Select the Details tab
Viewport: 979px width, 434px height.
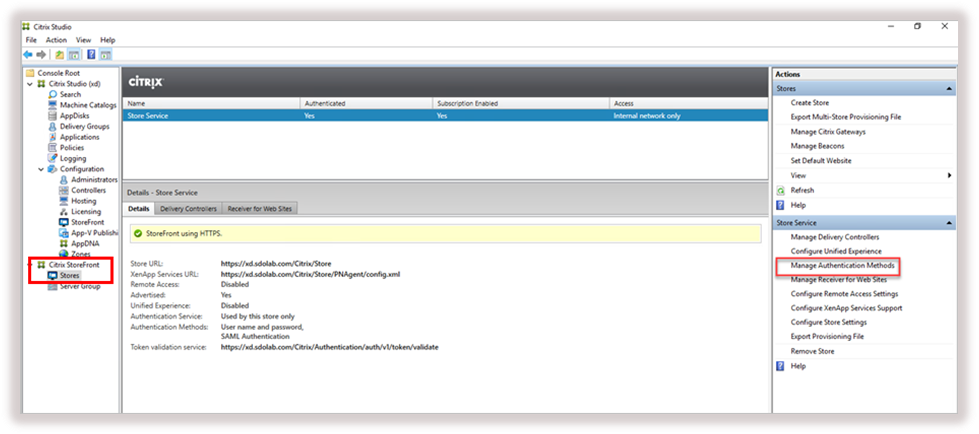(x=139, y=209)
